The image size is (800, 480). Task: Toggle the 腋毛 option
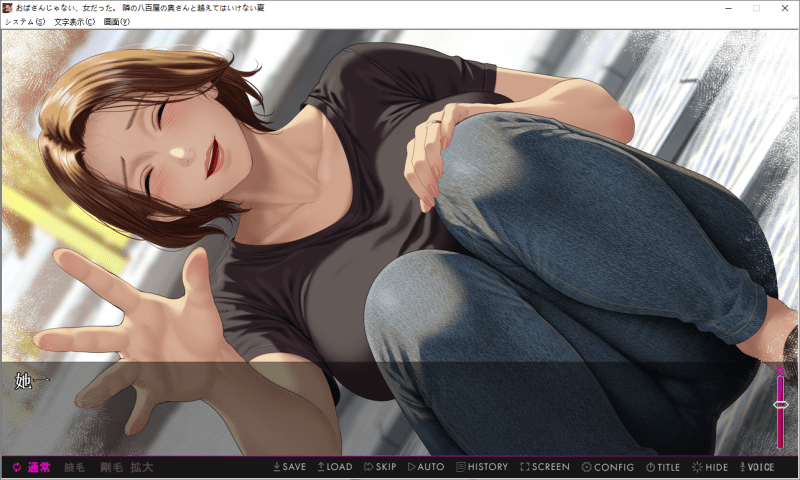[x=74, y=467]
